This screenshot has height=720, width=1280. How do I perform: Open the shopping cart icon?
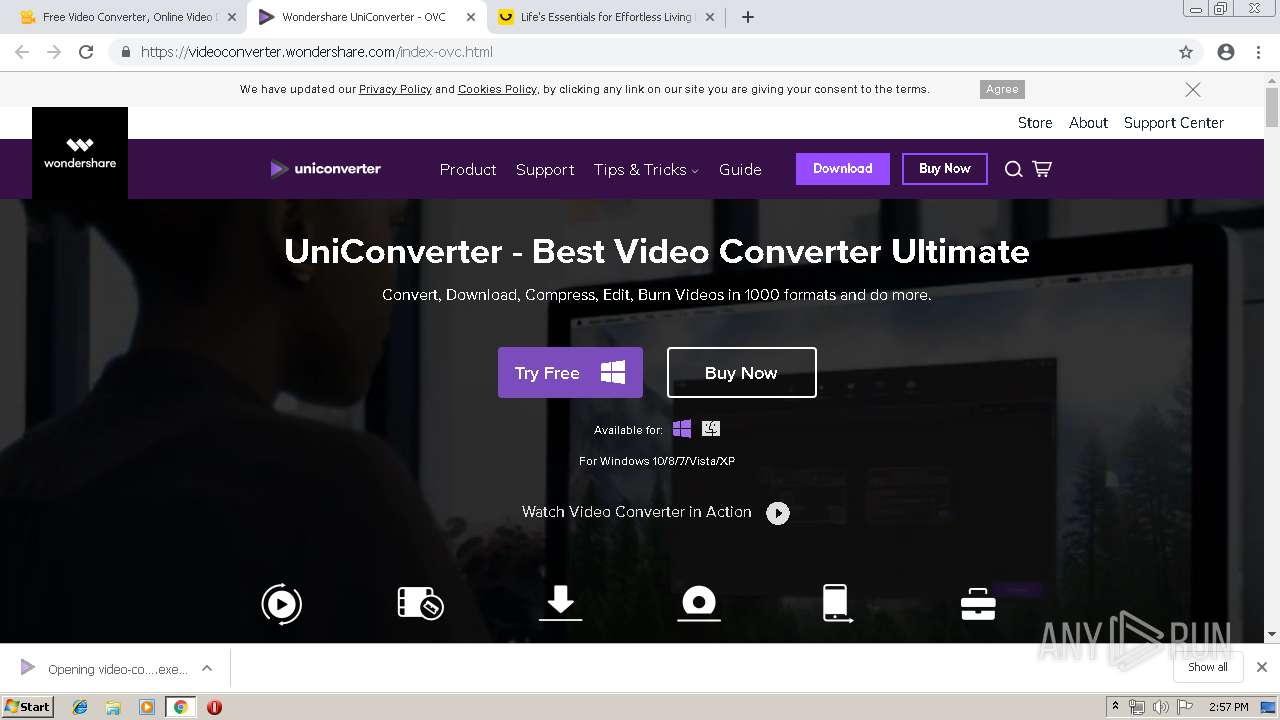point(1042,169)
